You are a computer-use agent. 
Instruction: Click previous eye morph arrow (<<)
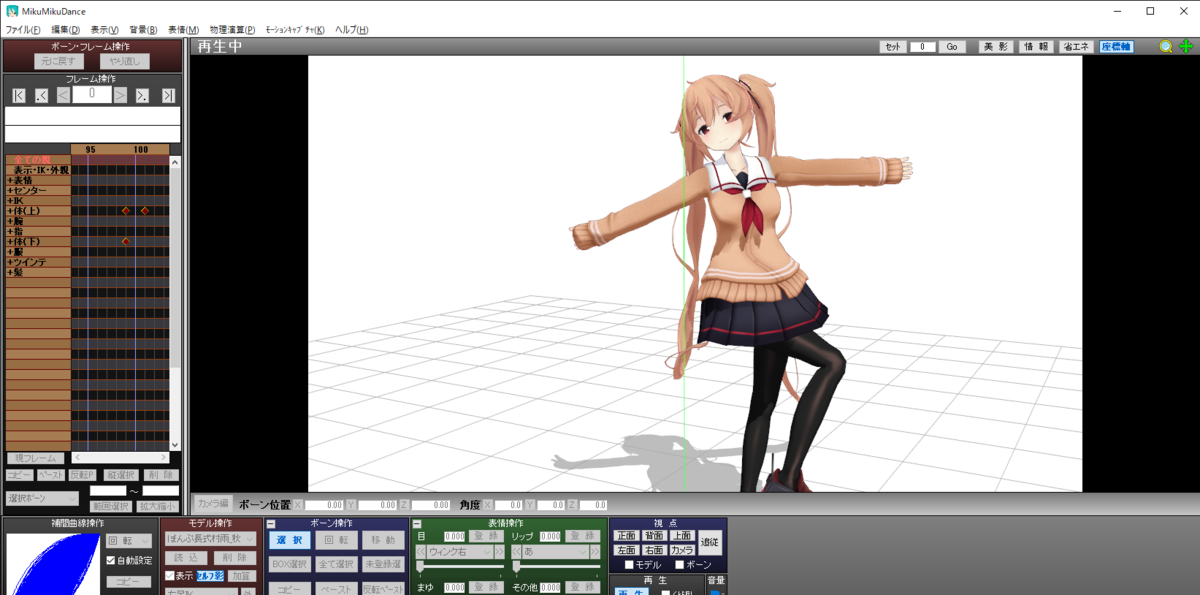pyautogui.click(x=421, y=552)
